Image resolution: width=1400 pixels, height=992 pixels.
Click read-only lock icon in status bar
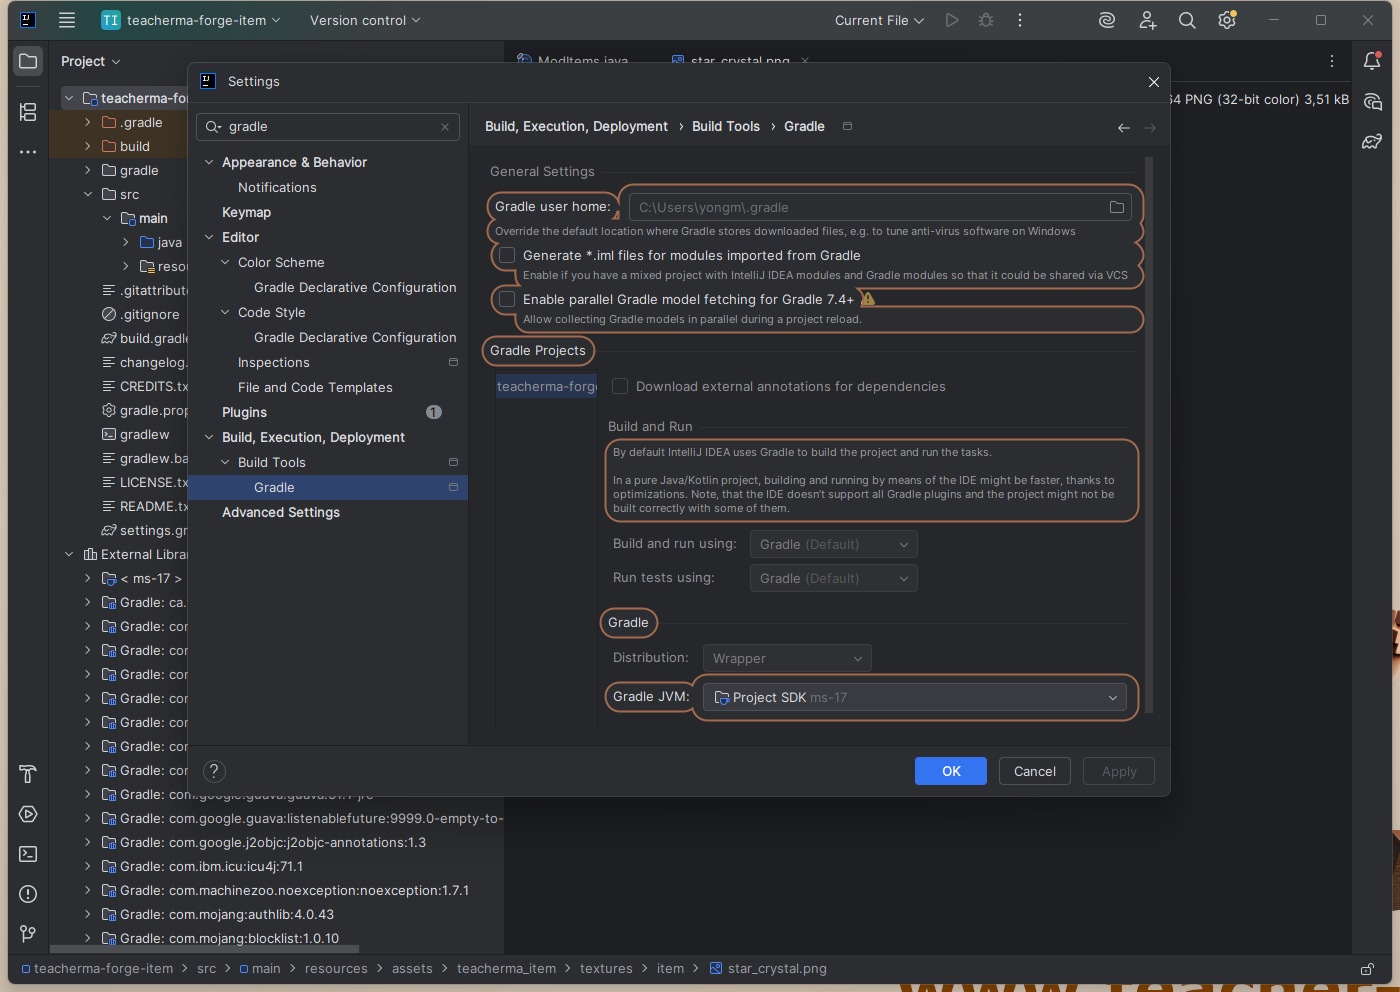point(1367,969)
